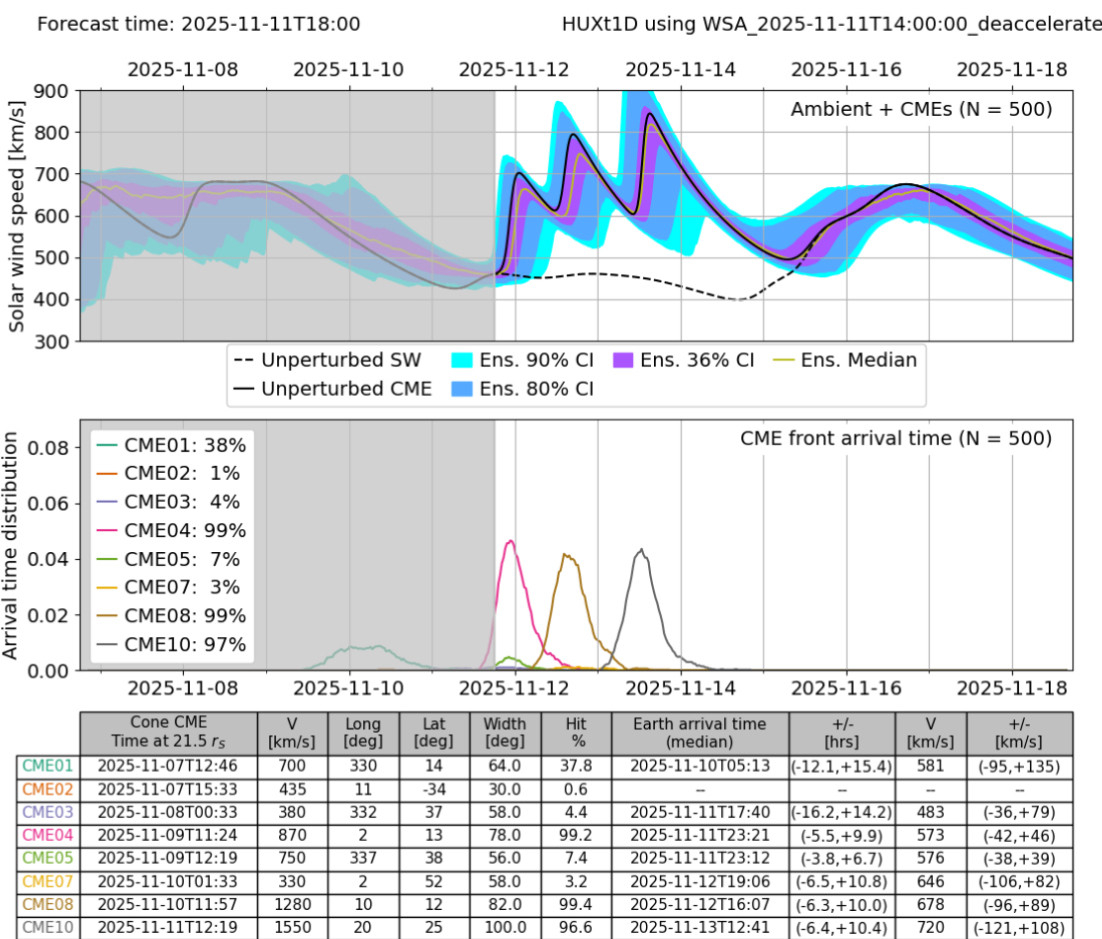Toggle the CME10: 97% legend entry

click(172, 645)
